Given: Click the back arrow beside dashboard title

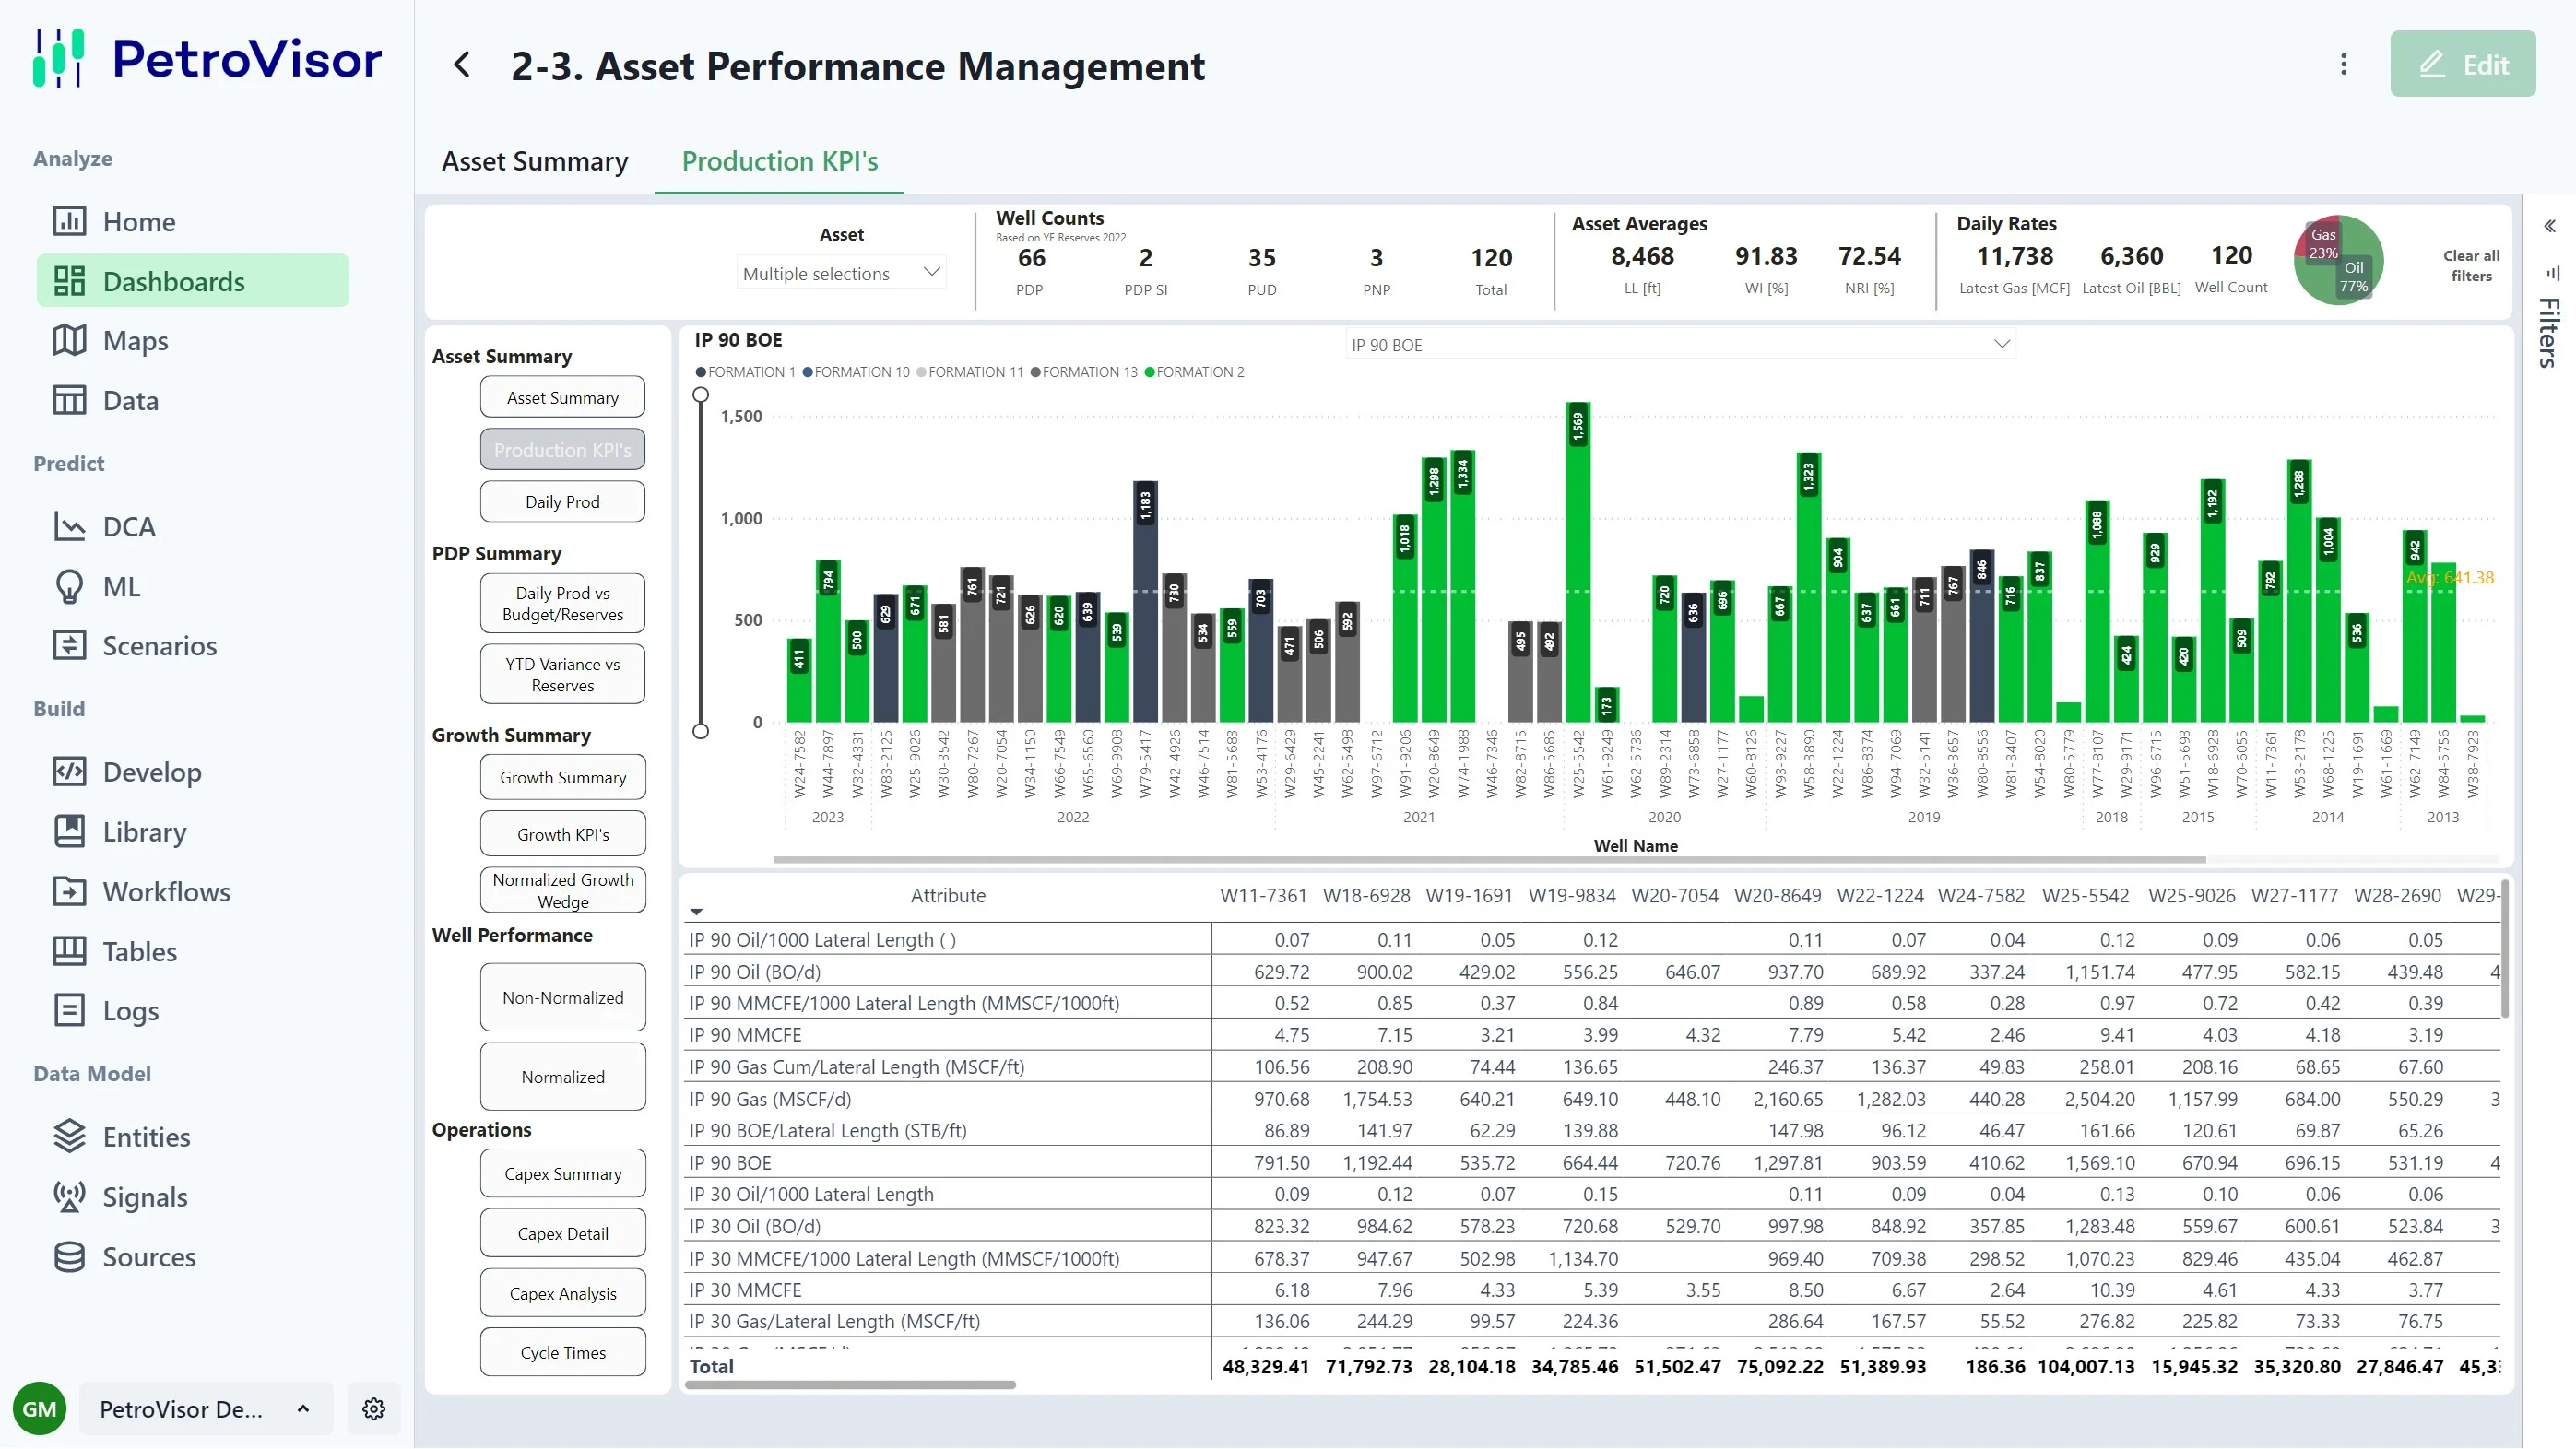Looking at the screenshot, I should pyautogui.click(x=462, y=66).
